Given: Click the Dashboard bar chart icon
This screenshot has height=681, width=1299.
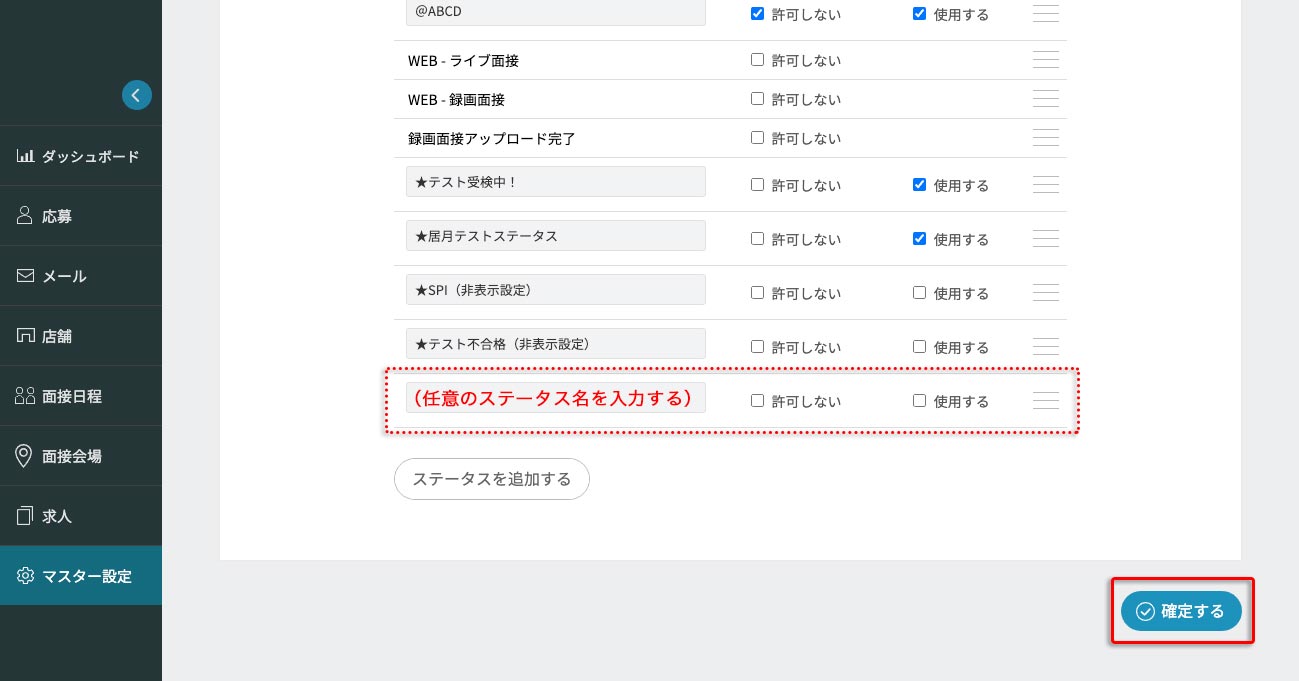Looking at the screenshot, I should click(x=25, y=156).
